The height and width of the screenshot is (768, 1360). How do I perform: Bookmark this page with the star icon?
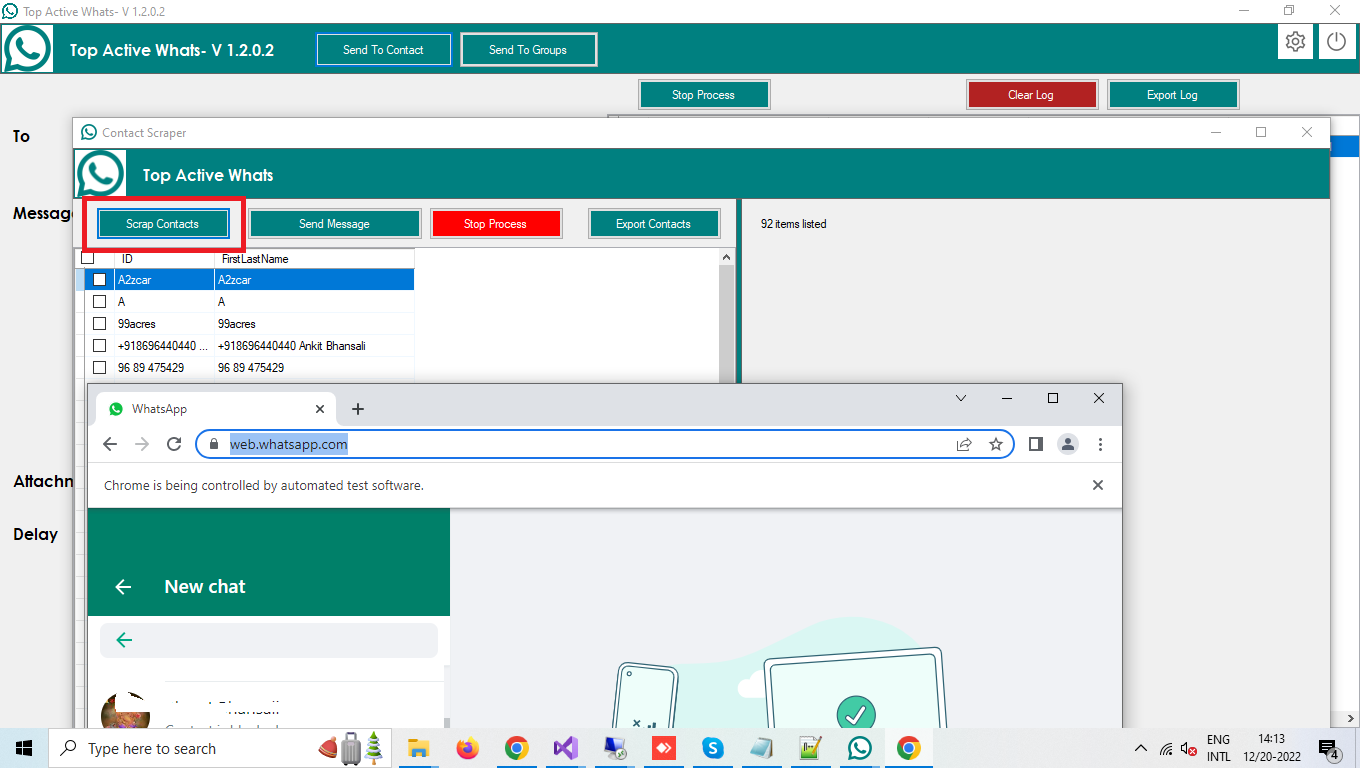996,444
